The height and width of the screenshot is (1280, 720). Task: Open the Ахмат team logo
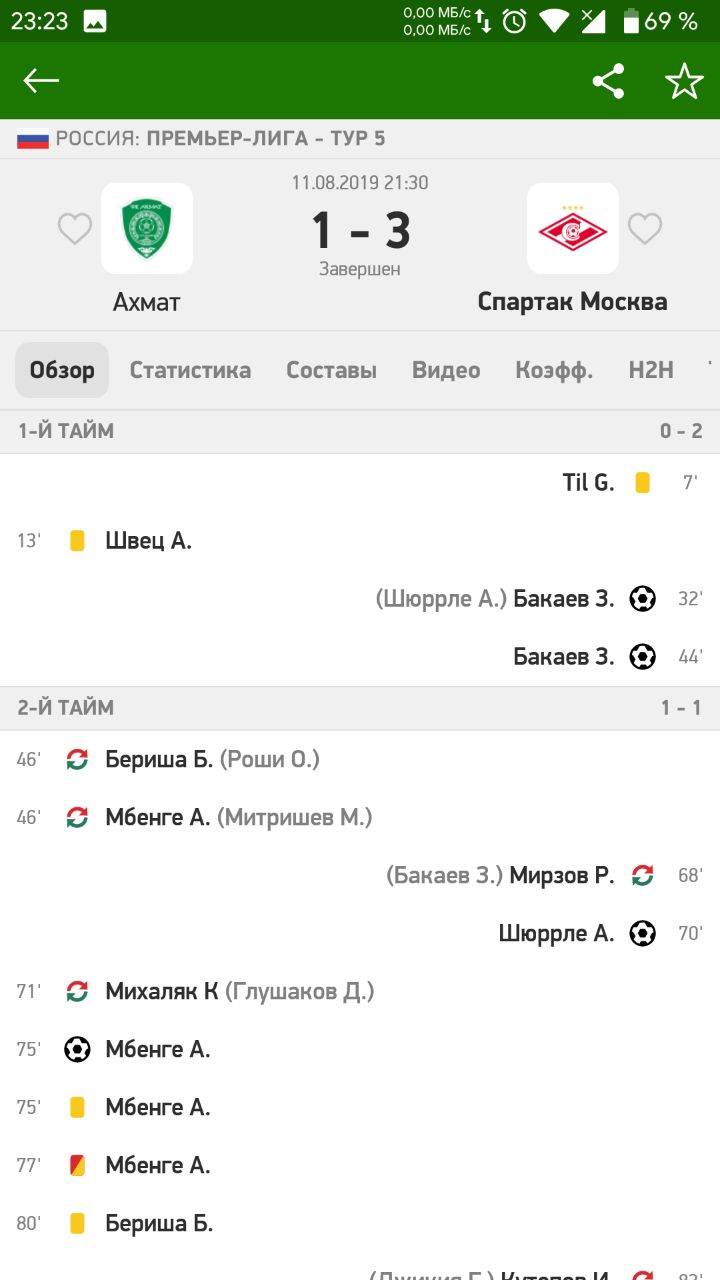tap(147, 228)
